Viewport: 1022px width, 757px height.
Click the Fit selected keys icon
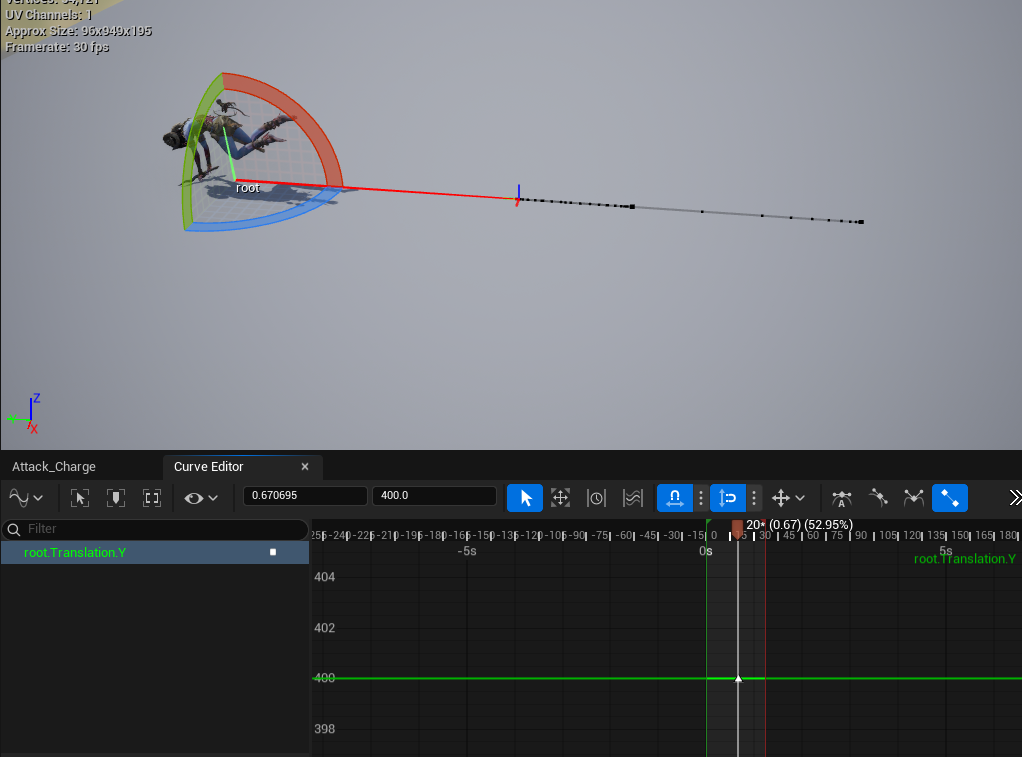tap(80, 498)
